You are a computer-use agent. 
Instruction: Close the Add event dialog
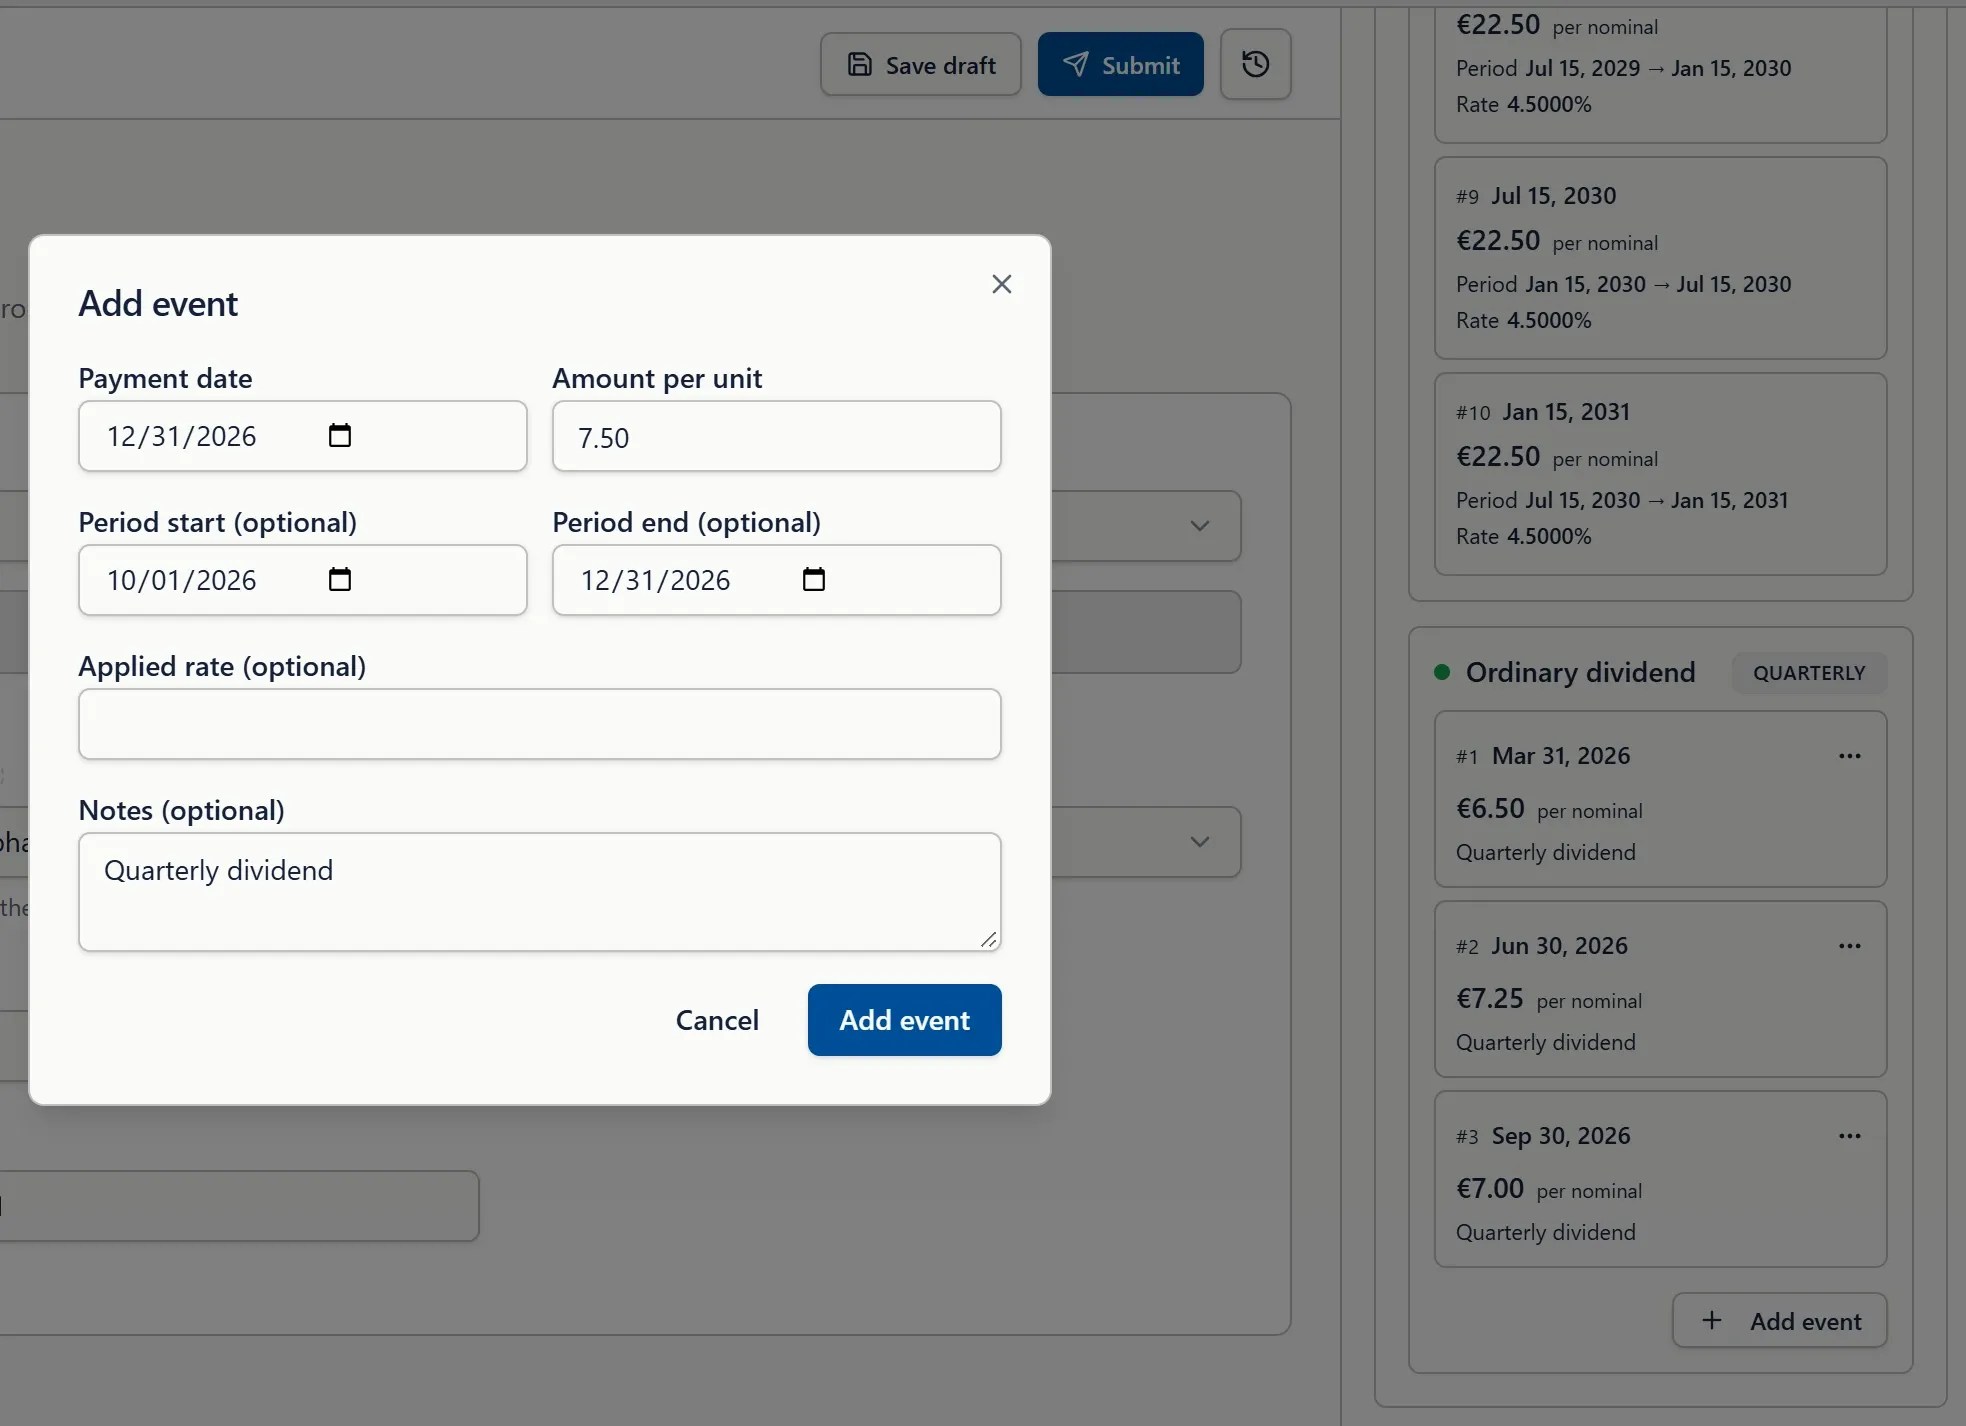1001,284
